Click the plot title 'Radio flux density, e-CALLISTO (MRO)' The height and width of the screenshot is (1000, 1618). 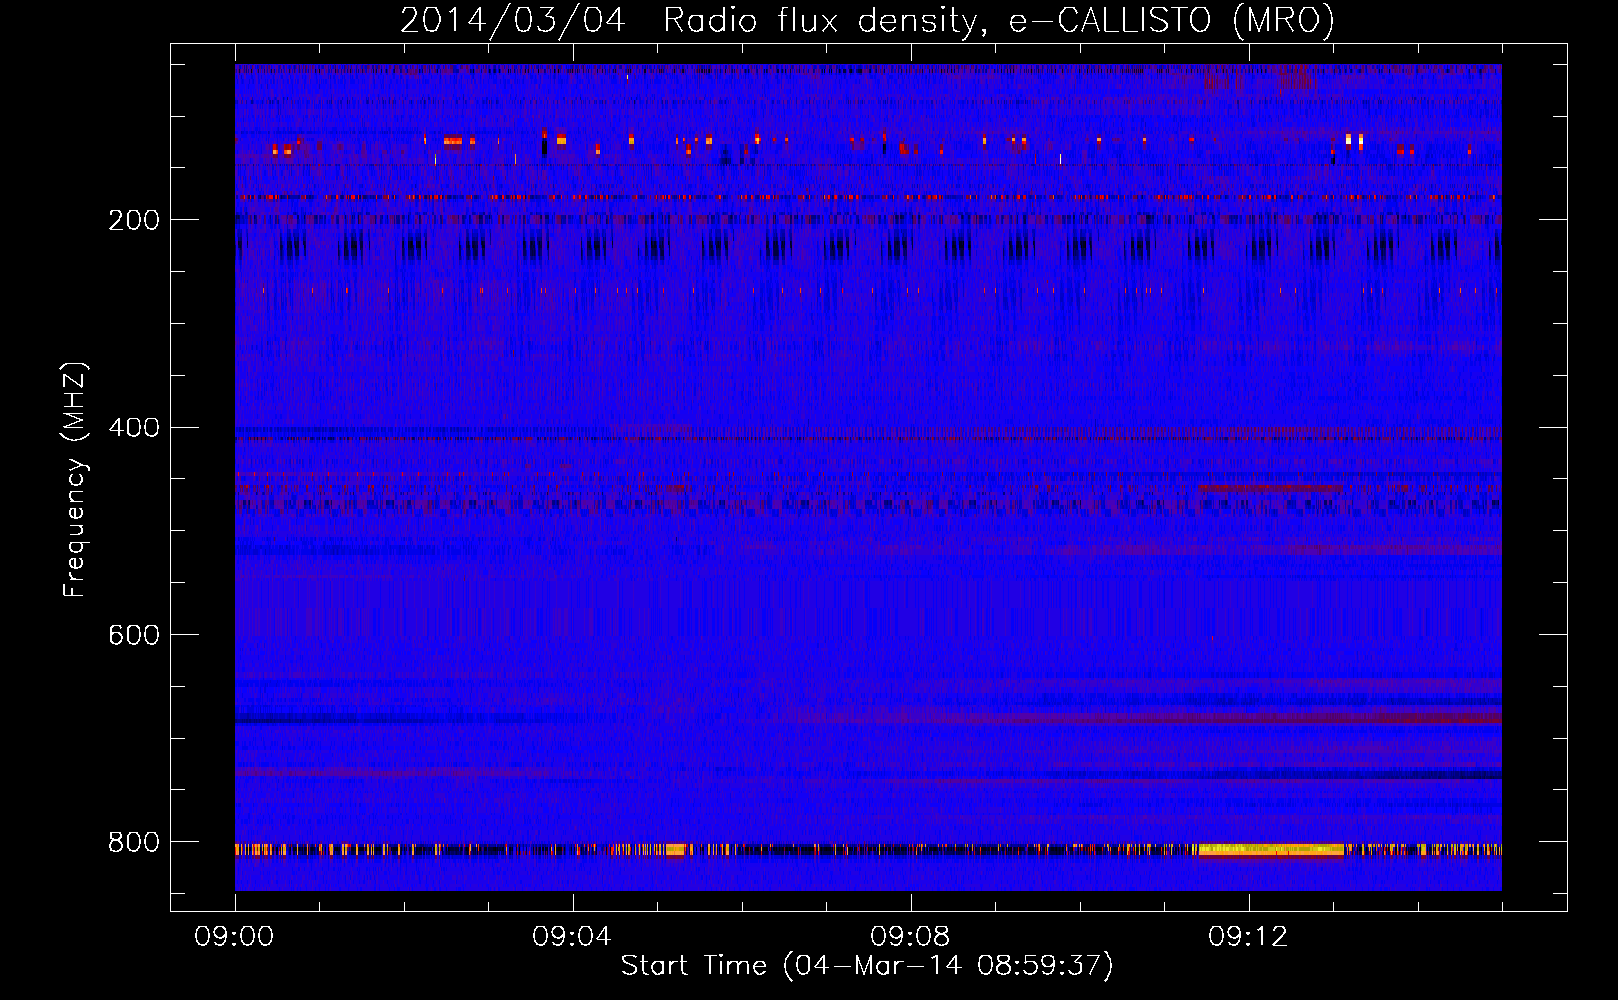(998, 21)
